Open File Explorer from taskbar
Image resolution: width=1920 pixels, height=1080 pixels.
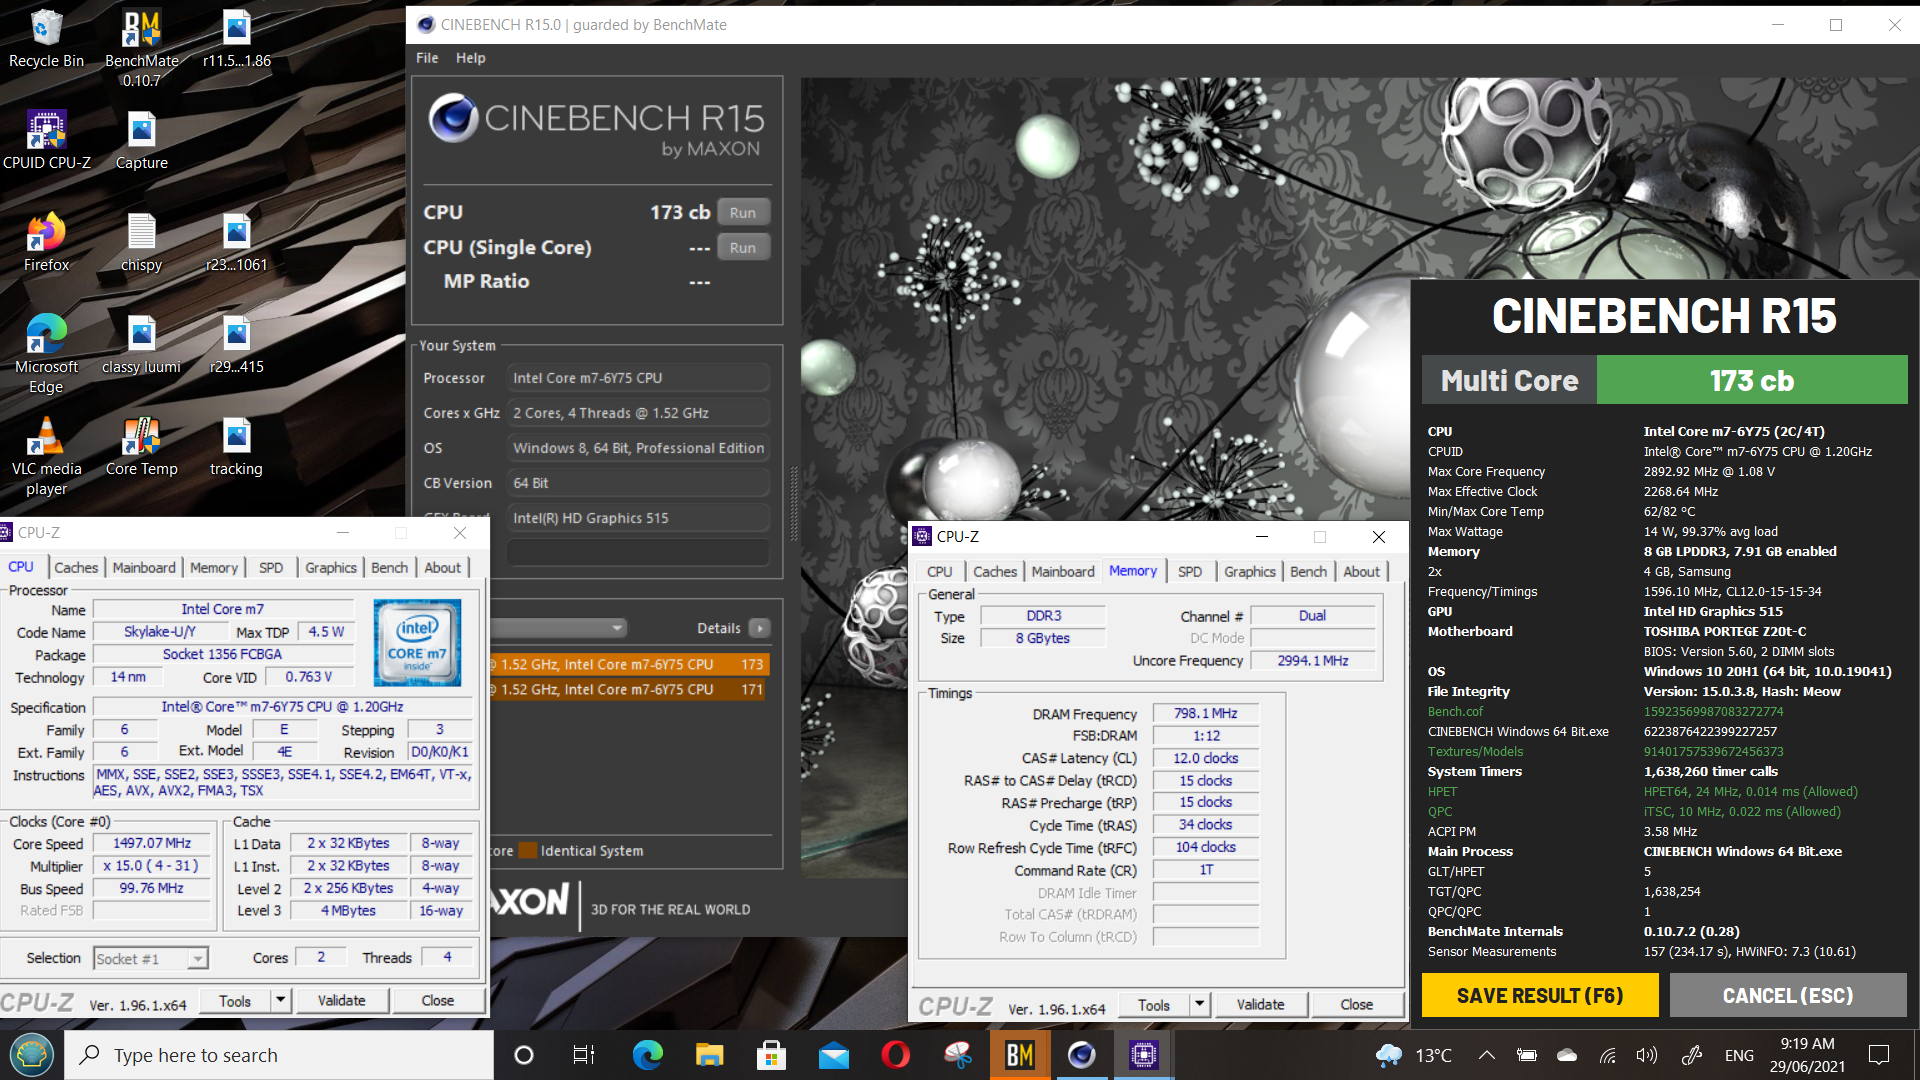point(709,1055)
